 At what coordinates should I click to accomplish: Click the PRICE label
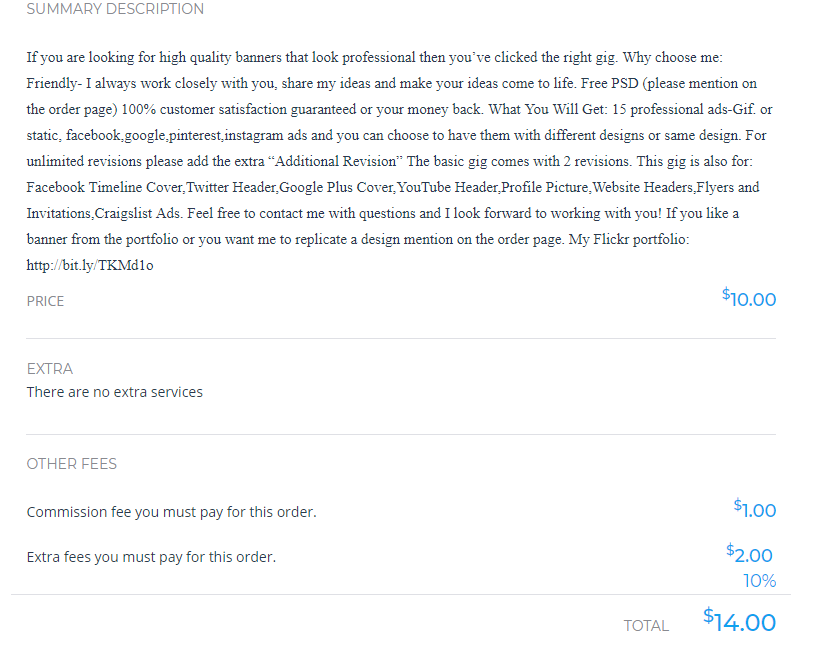pyautogui.click(x=45, y=301)
